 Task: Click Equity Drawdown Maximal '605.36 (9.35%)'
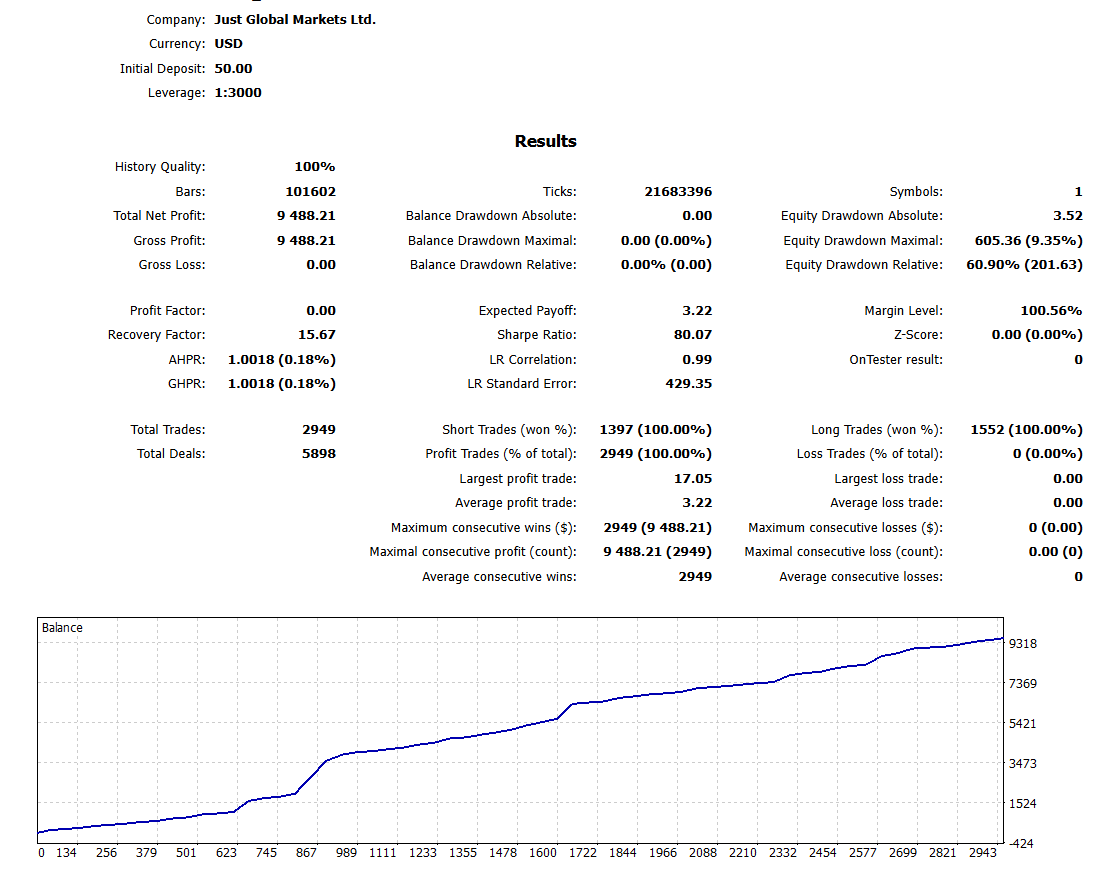pos(1029,241)
